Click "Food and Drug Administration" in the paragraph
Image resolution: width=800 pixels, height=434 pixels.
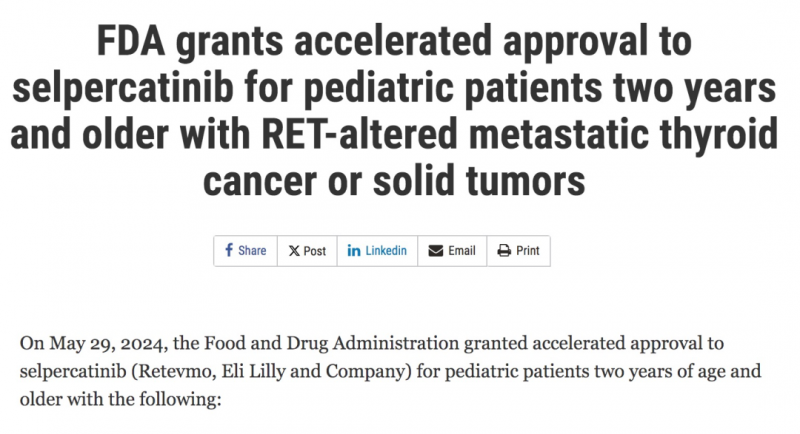[x=332, y=343]
